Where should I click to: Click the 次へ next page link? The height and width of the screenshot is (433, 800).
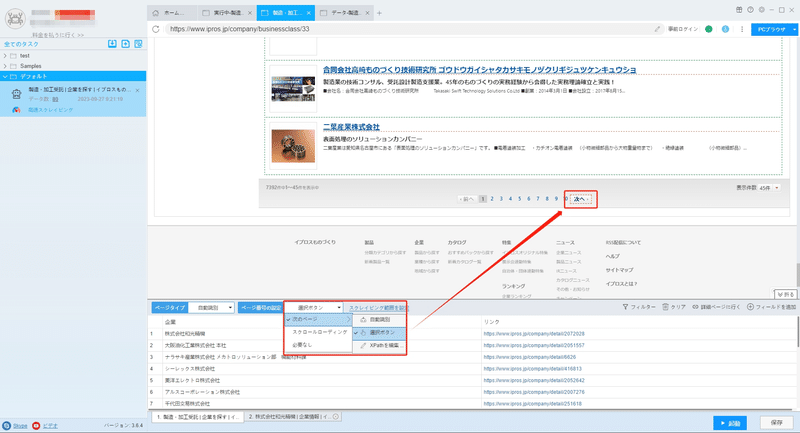pos(580,199)
